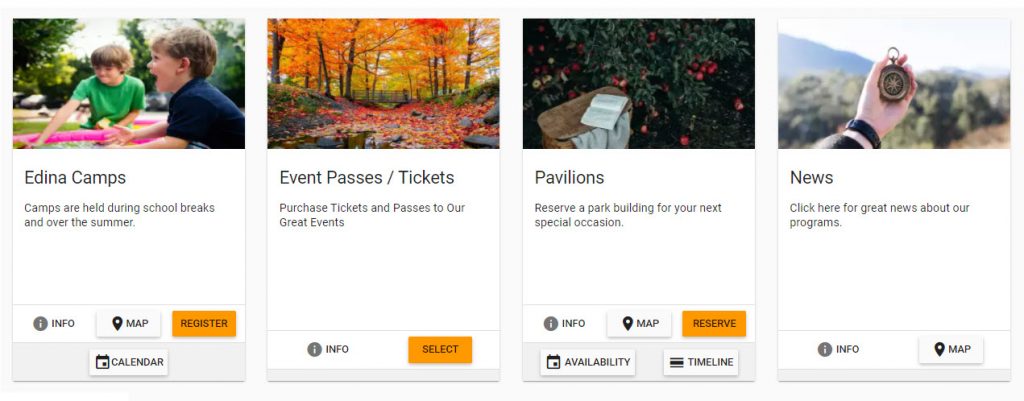Open the Event Passes / Tickets heading
This screenshot has height=401, width=1024.
pyautogui.click(x=367, y=178)
